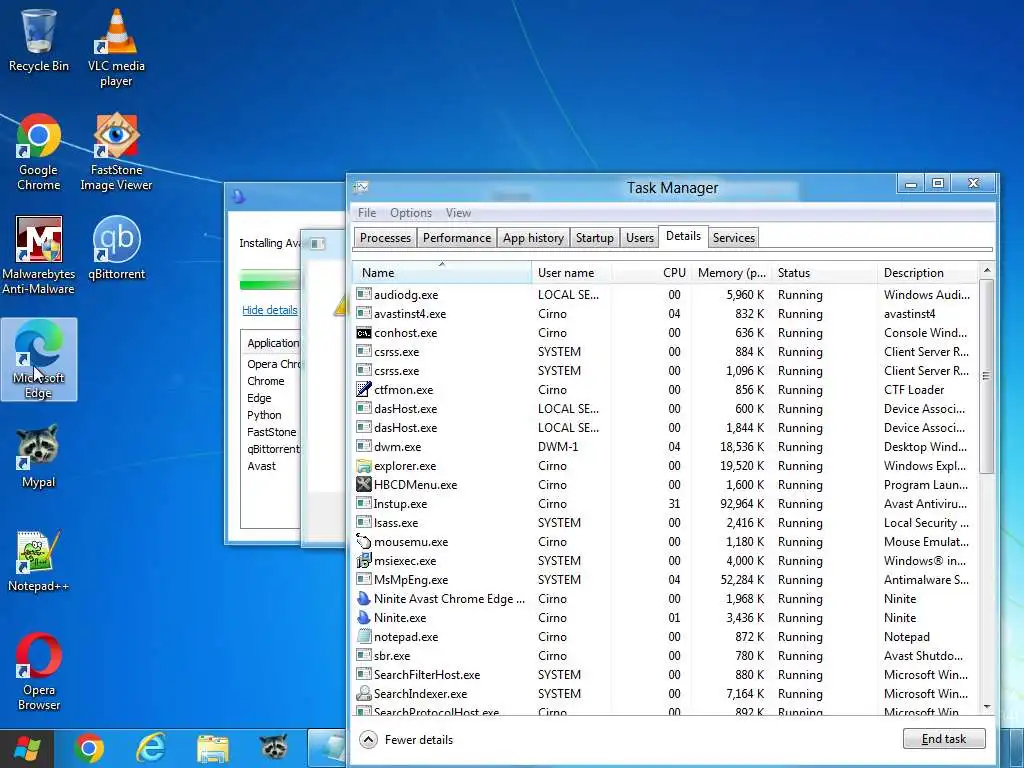Click the scrollbar up arrow
Screen dimensions: 1024x768
tap(987, 270)
